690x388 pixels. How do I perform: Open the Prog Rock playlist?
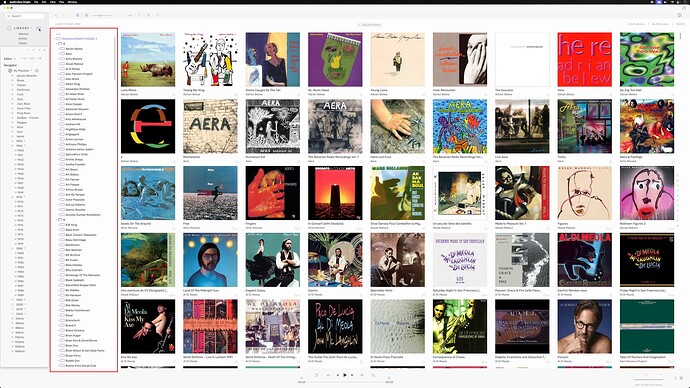click(x=23, y=113)
